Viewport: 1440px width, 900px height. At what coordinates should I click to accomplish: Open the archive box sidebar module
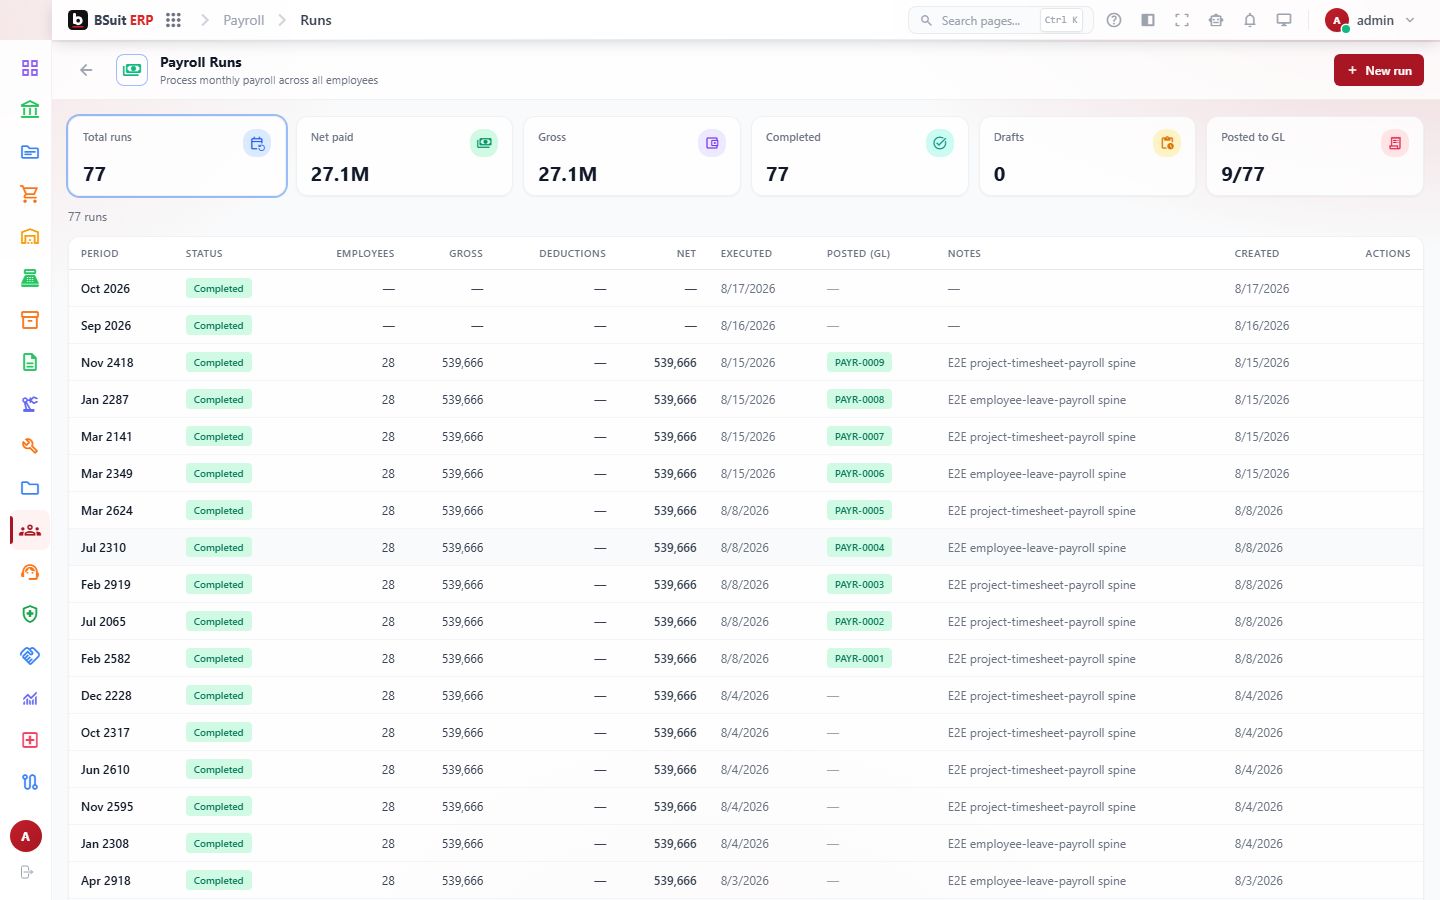click(30, 320)
